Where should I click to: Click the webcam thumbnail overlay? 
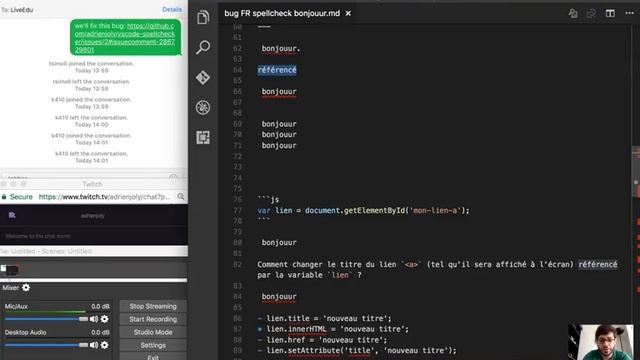[601, 342]
